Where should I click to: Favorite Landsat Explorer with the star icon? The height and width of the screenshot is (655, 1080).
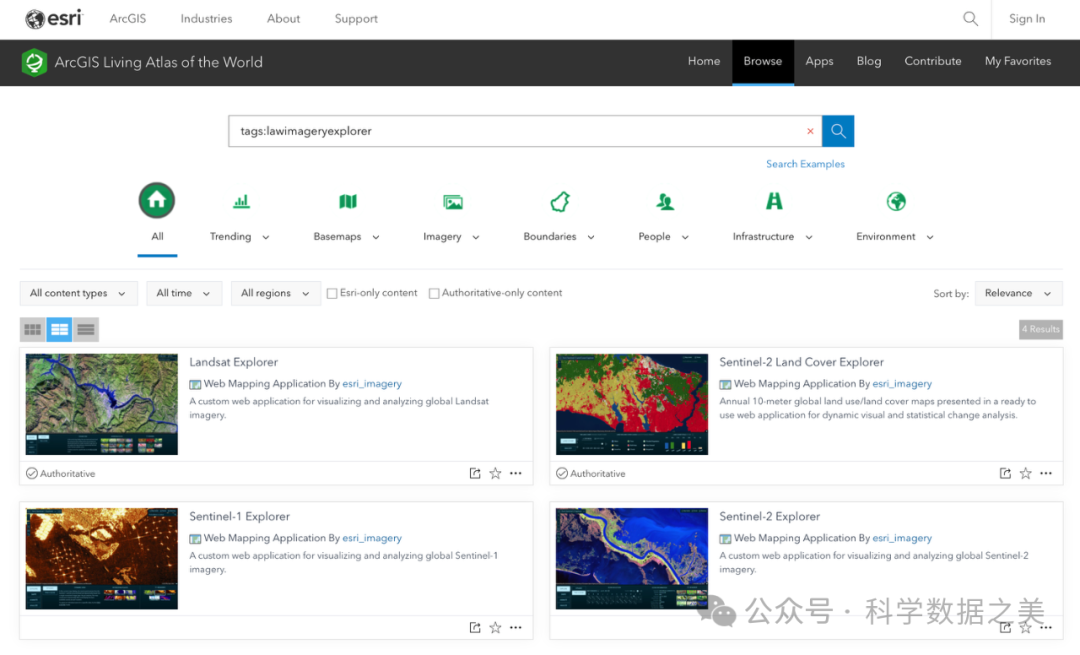click(x=495, y=474)
